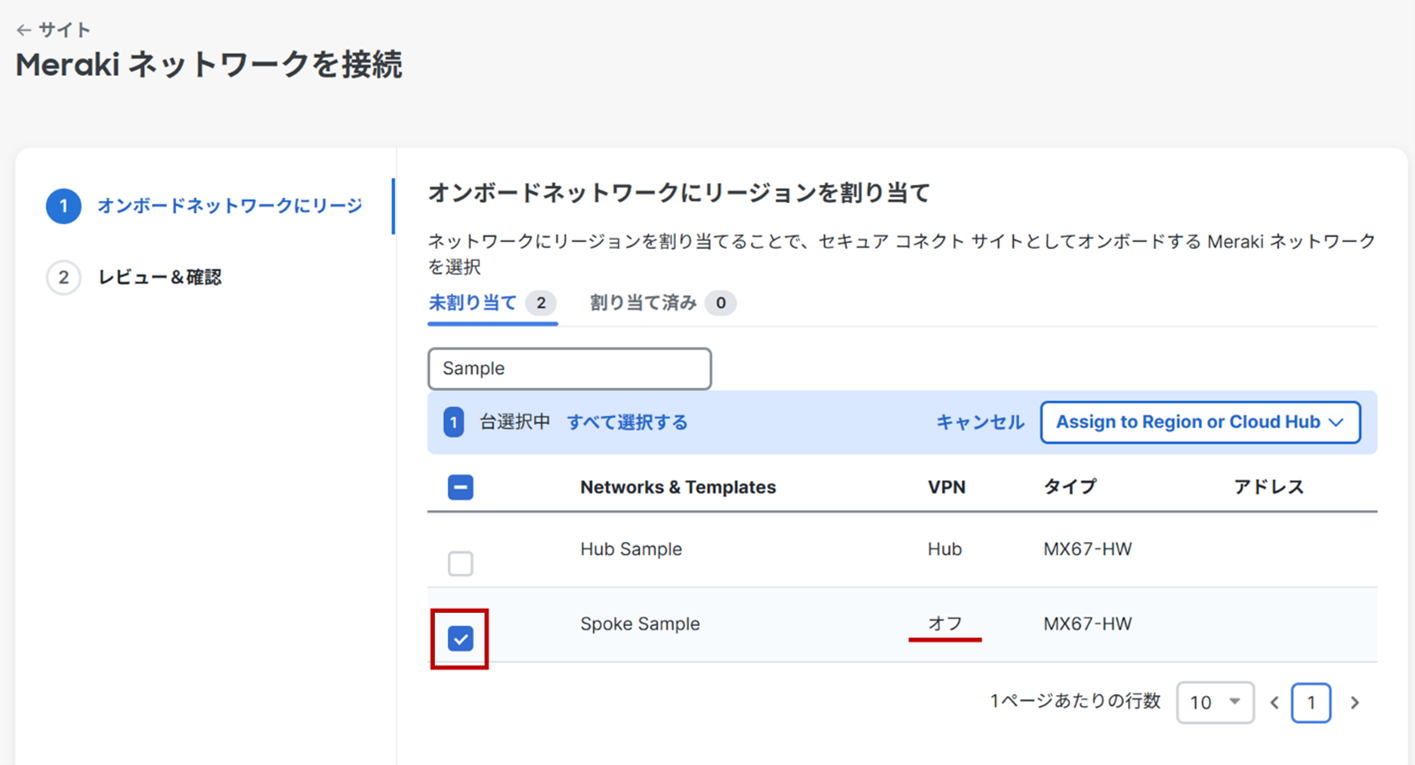Click step 2 circle icon in wizard
This screenshot has height=765, width=1415.
(x=63, y=277)
